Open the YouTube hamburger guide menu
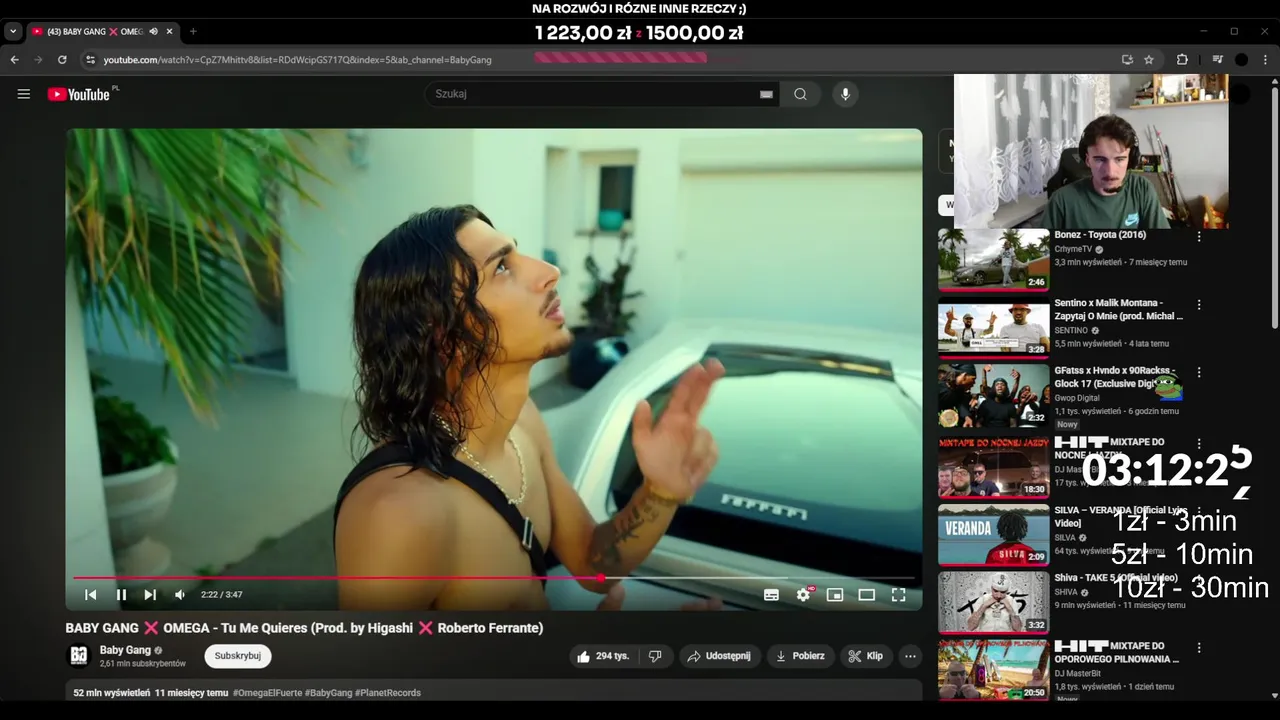 (24, 94)
